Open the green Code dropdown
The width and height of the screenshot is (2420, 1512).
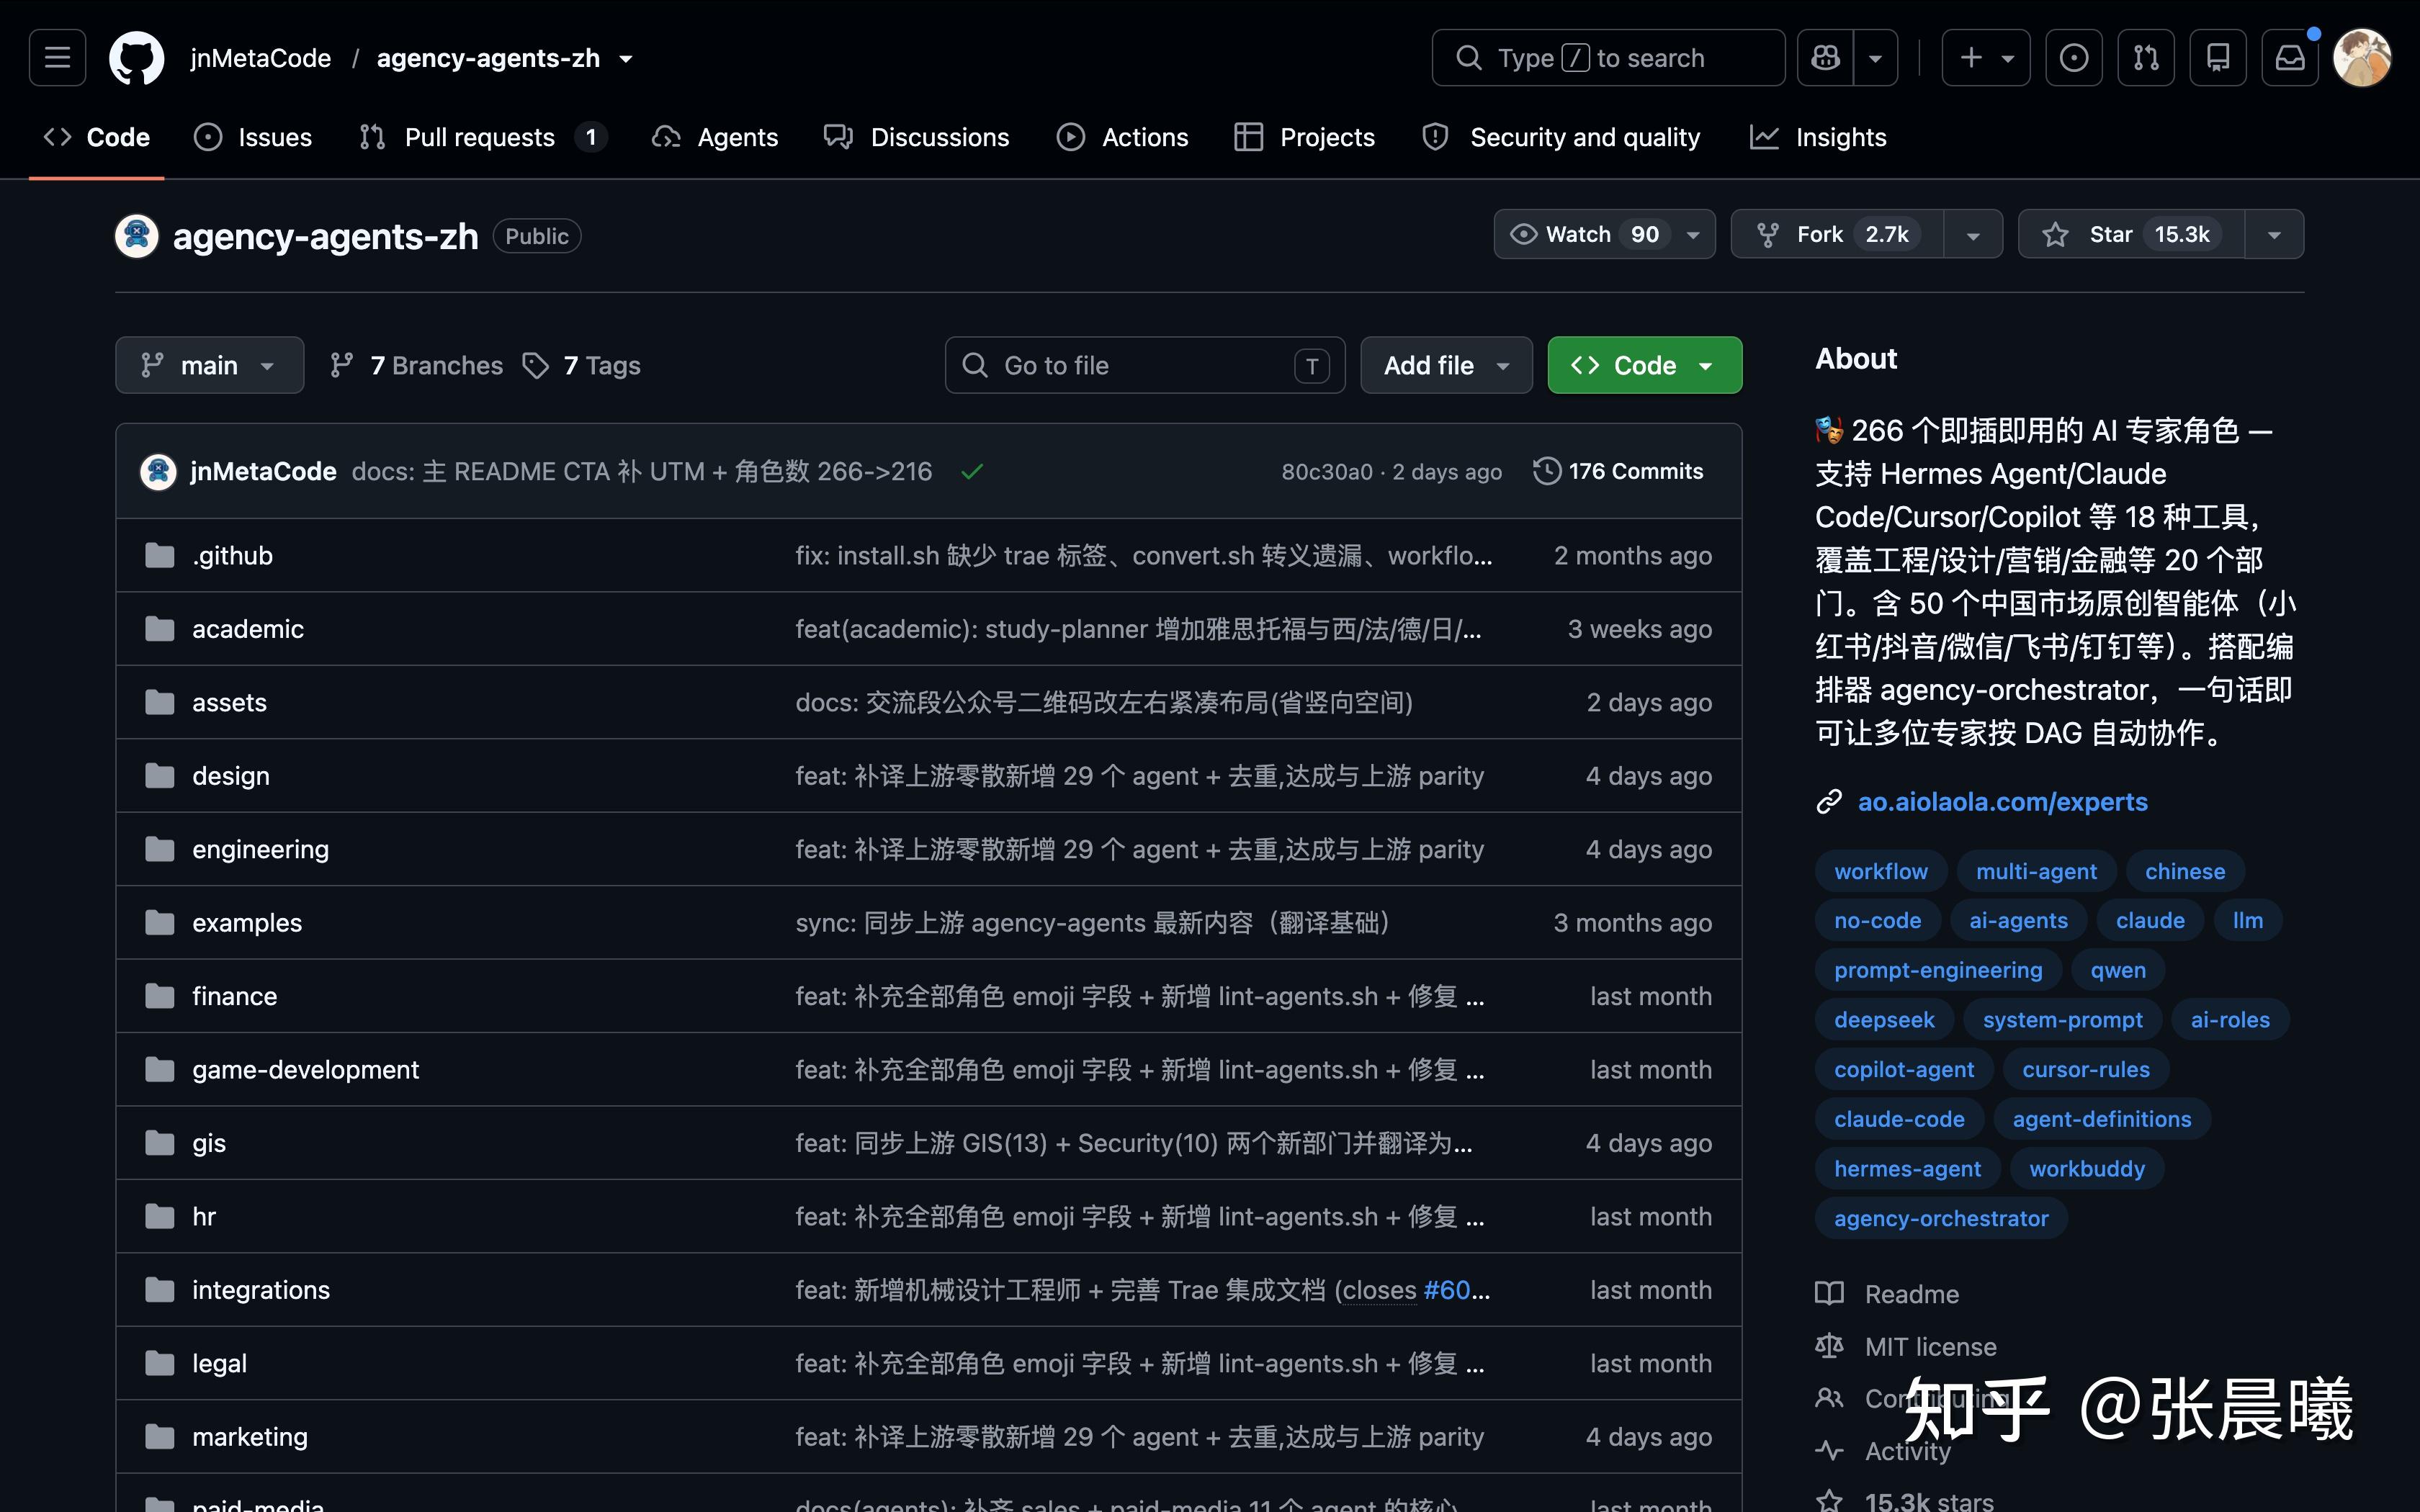pyautogui.click(x=1644, y=365)
